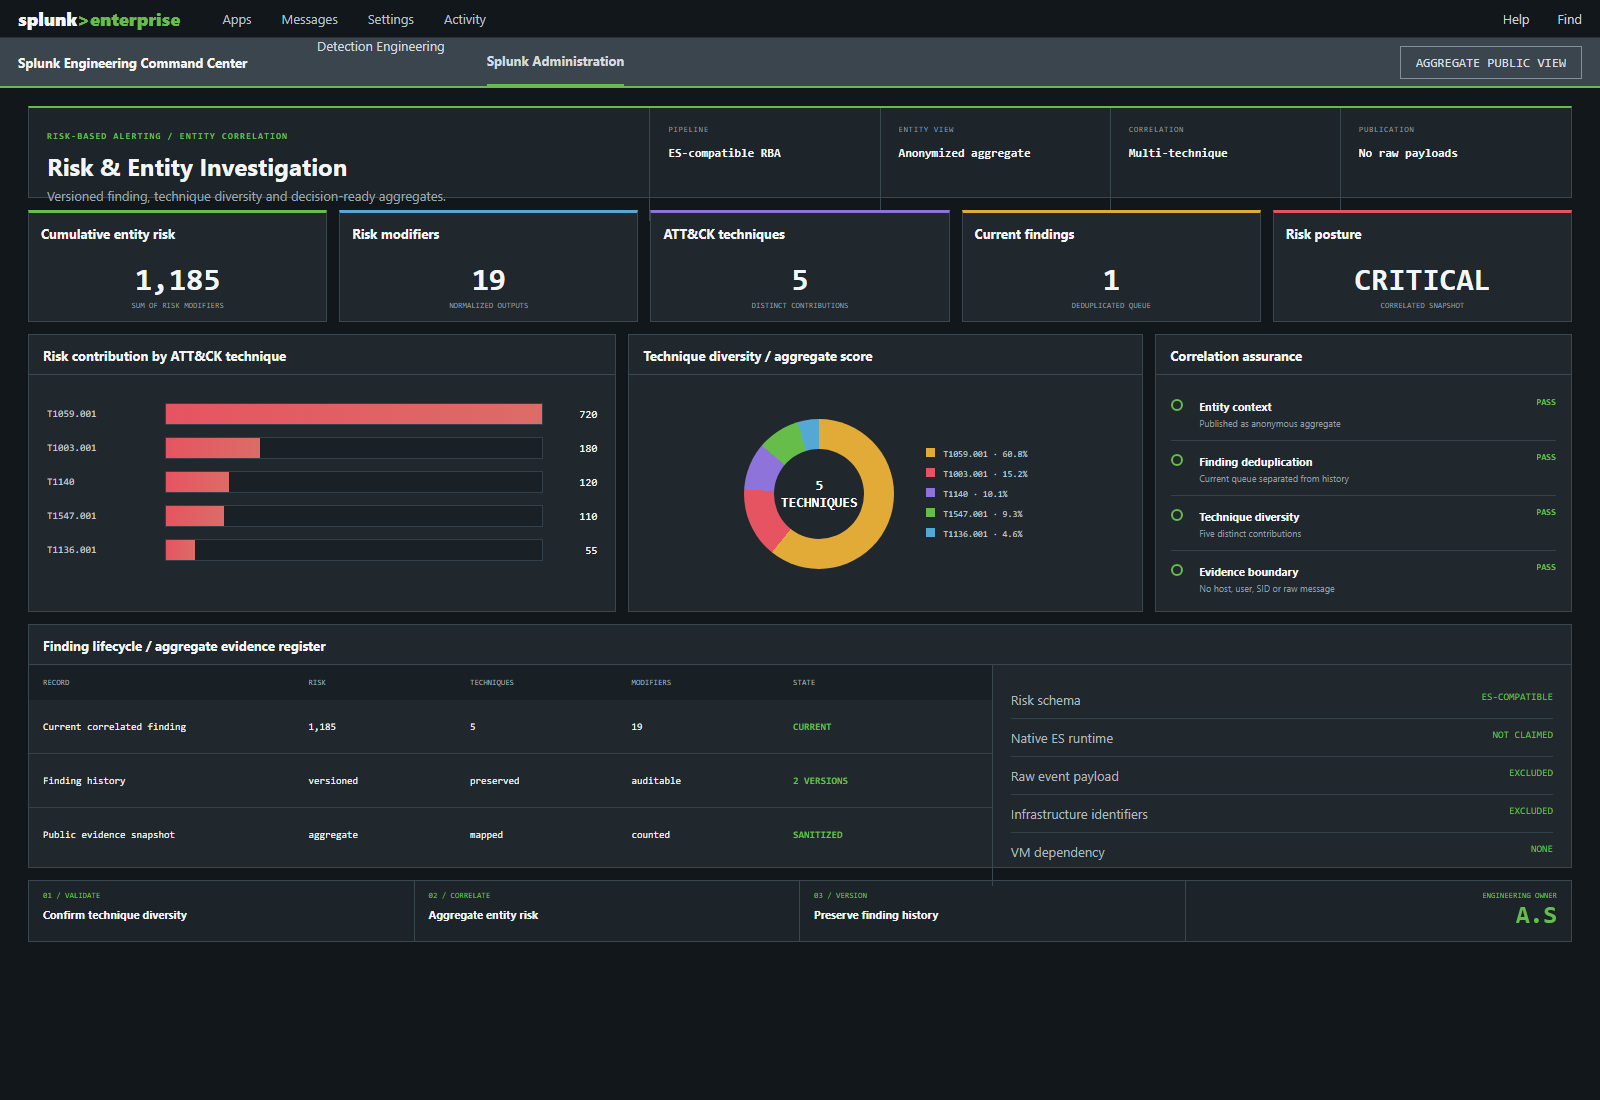Screen dimensions: 1600x1100
Task: Click the T1136.001 legend color swatch
Action: [x=930, y=533]
